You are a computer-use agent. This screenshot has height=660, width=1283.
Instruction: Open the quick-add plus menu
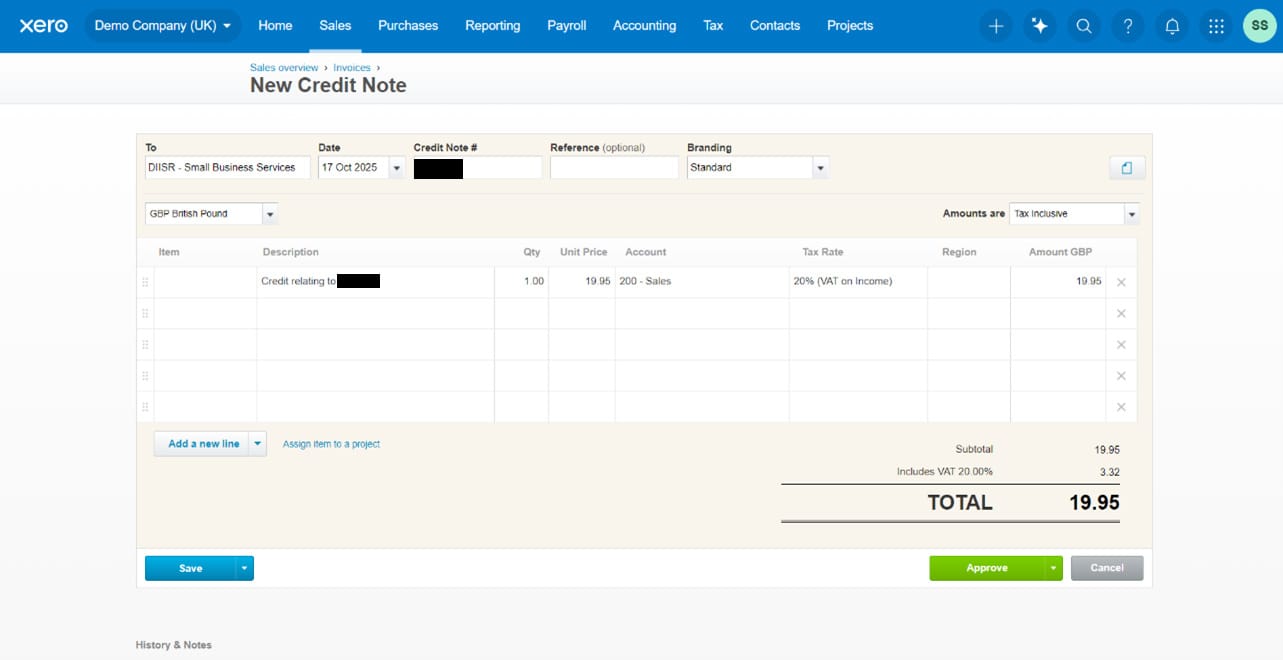pos(995,26)
